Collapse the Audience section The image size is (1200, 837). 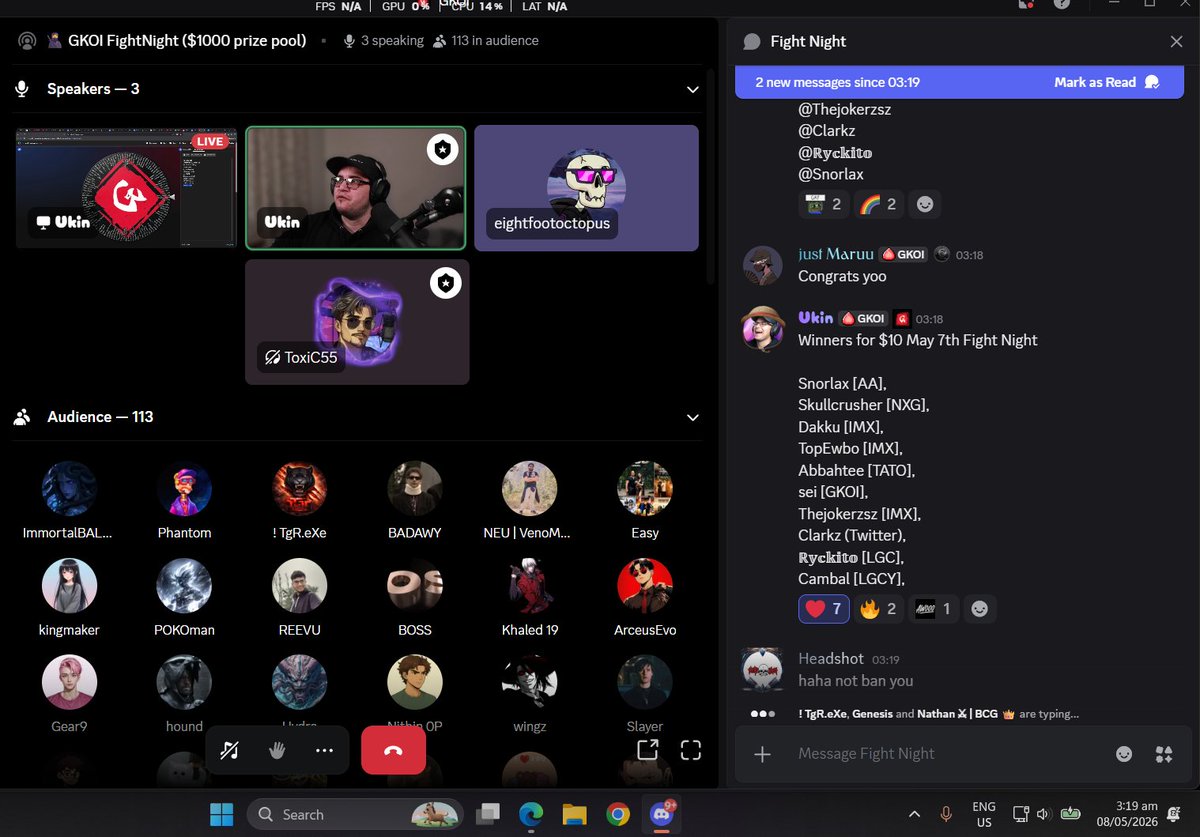pyautogui.click(x=692, y=417)
